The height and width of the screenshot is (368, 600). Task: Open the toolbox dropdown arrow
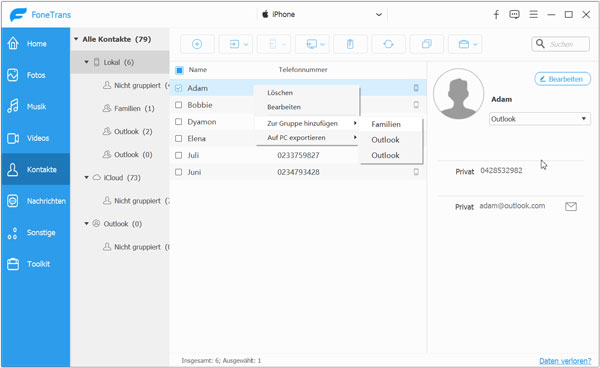[x=475, y=45]
